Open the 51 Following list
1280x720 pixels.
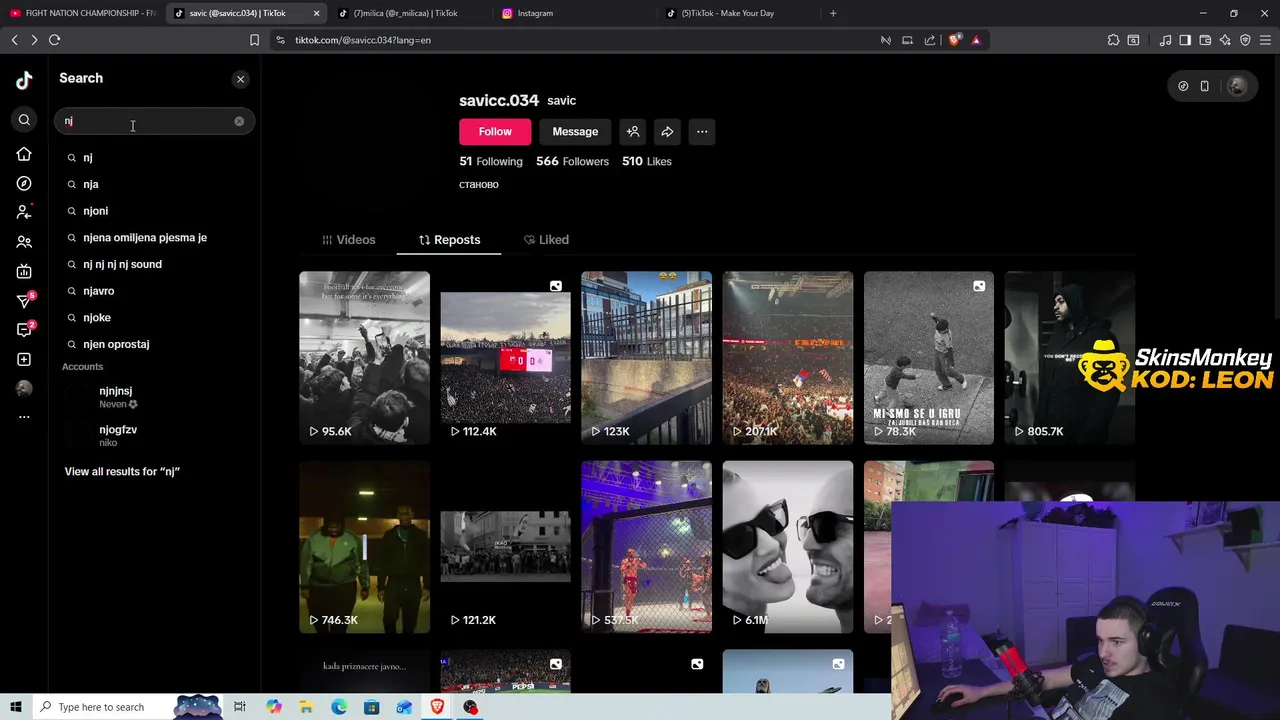tap(491, 161)
